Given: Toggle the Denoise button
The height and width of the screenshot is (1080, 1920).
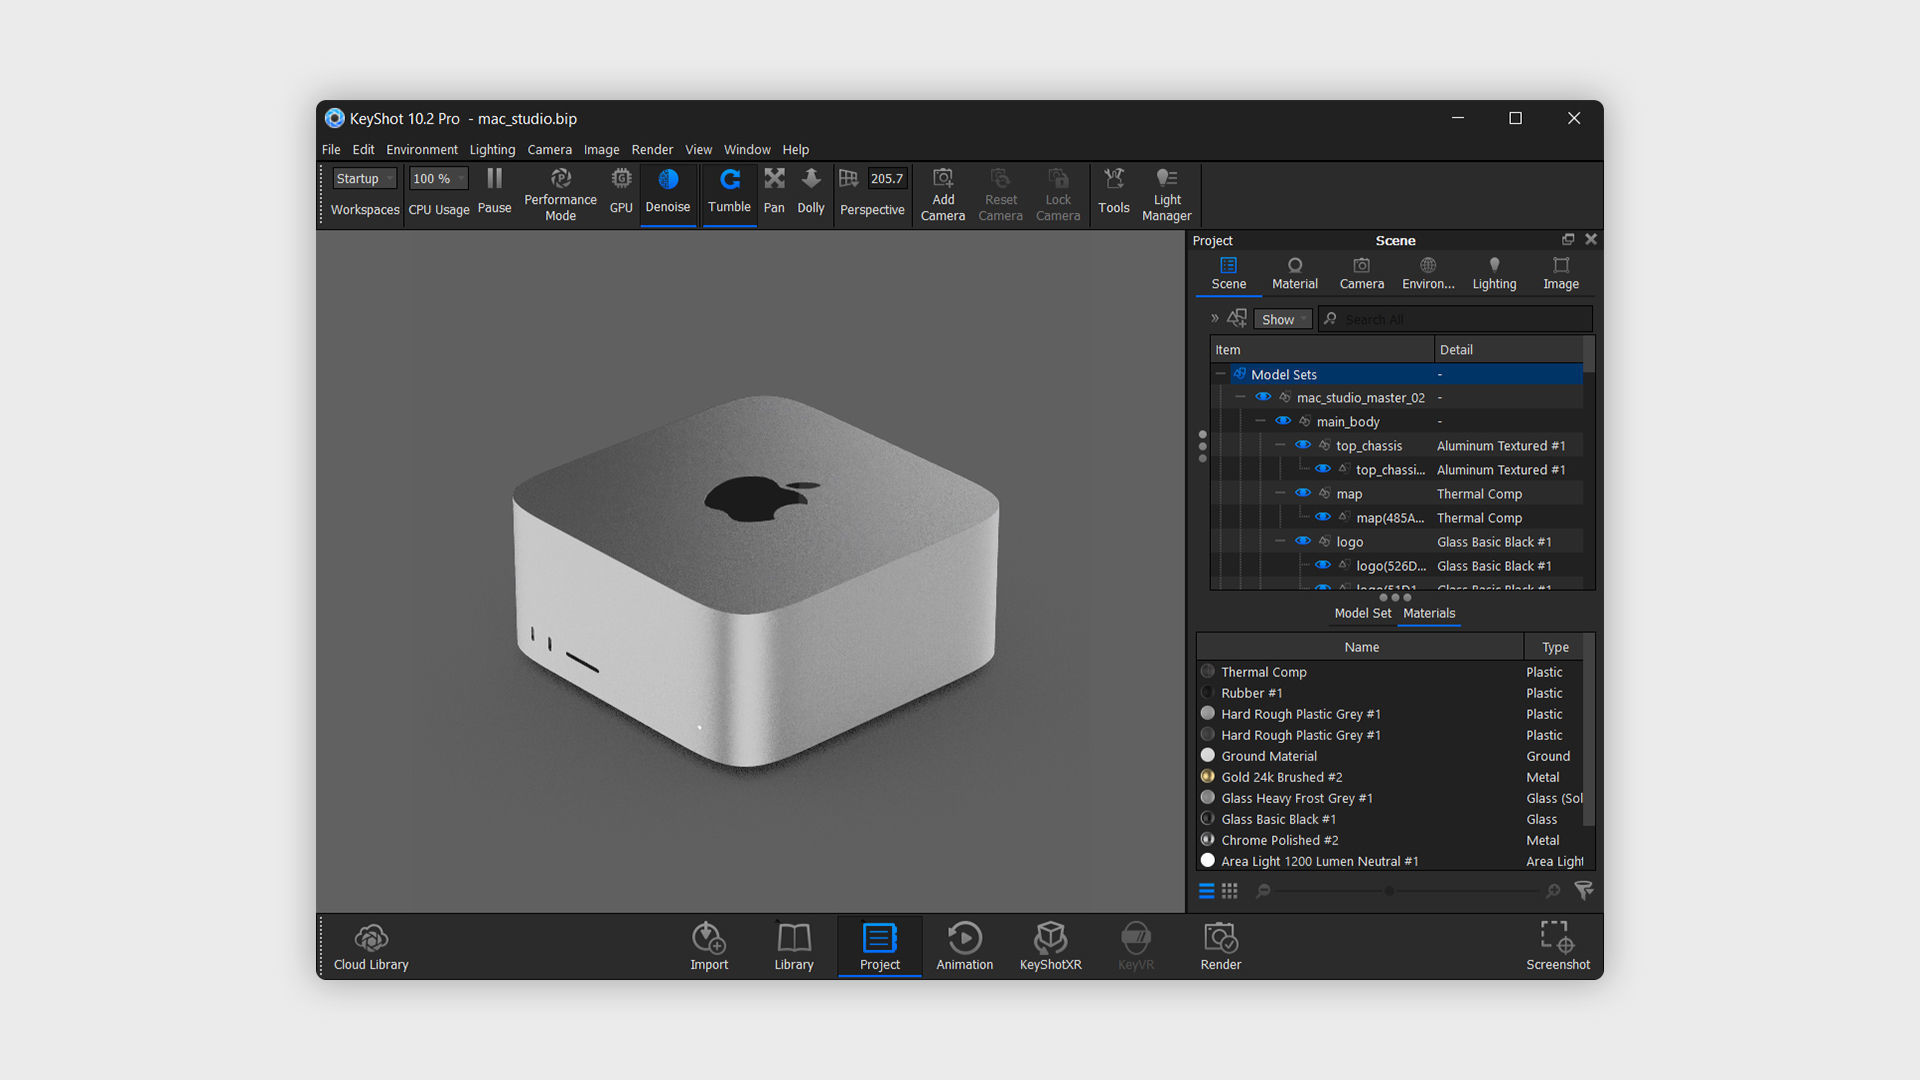Looking at the screenshot, I should [668, 192].
